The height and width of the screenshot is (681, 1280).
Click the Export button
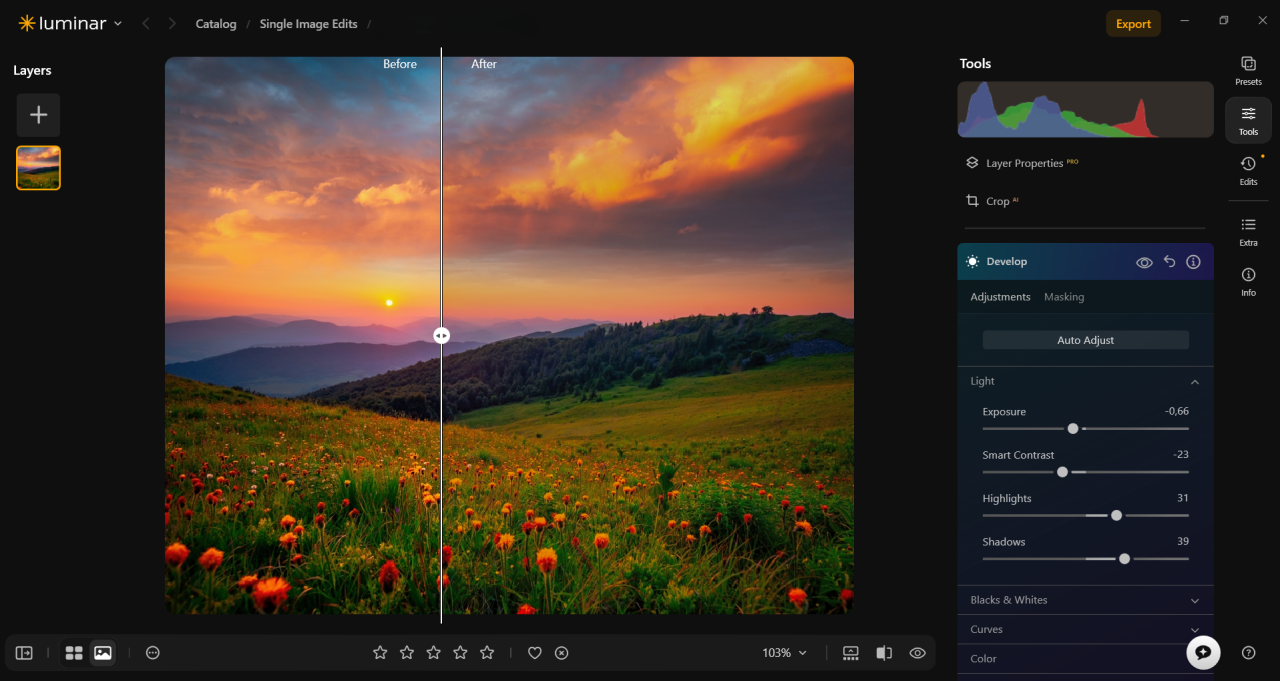pos(1133,24)
